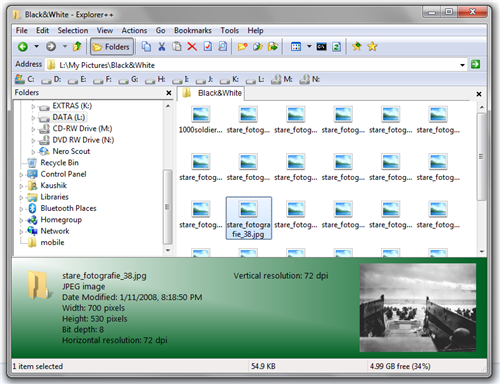The image size is (500, 384).
Task: Select the Black&White tab
Action: [211, 93]
